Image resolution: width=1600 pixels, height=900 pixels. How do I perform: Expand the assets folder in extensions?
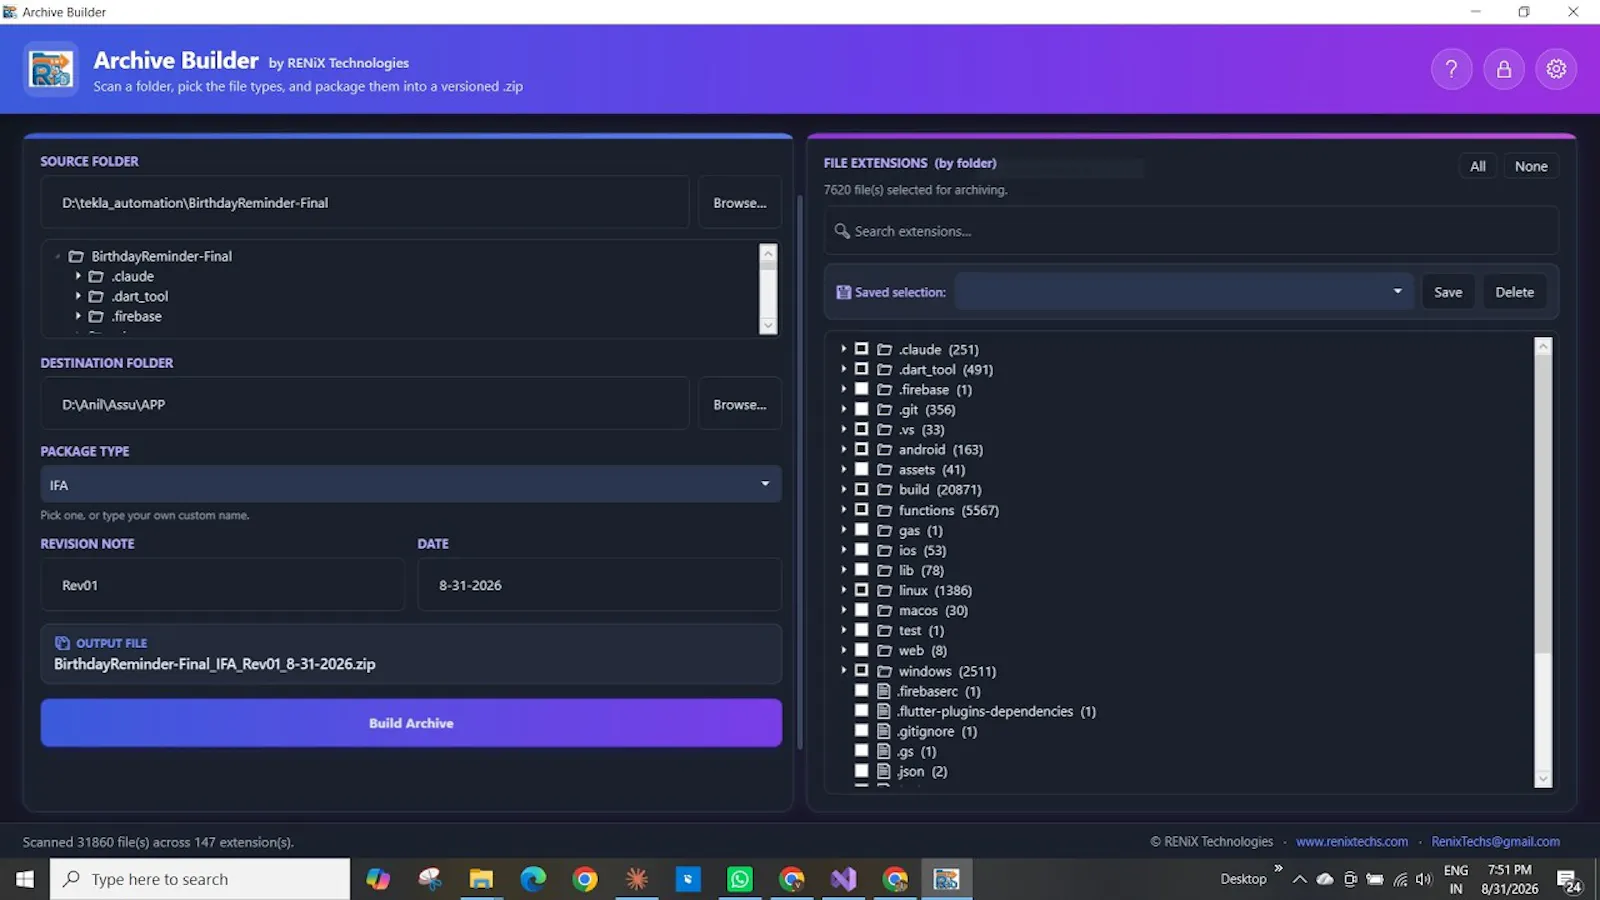click(x=843, y=469)
